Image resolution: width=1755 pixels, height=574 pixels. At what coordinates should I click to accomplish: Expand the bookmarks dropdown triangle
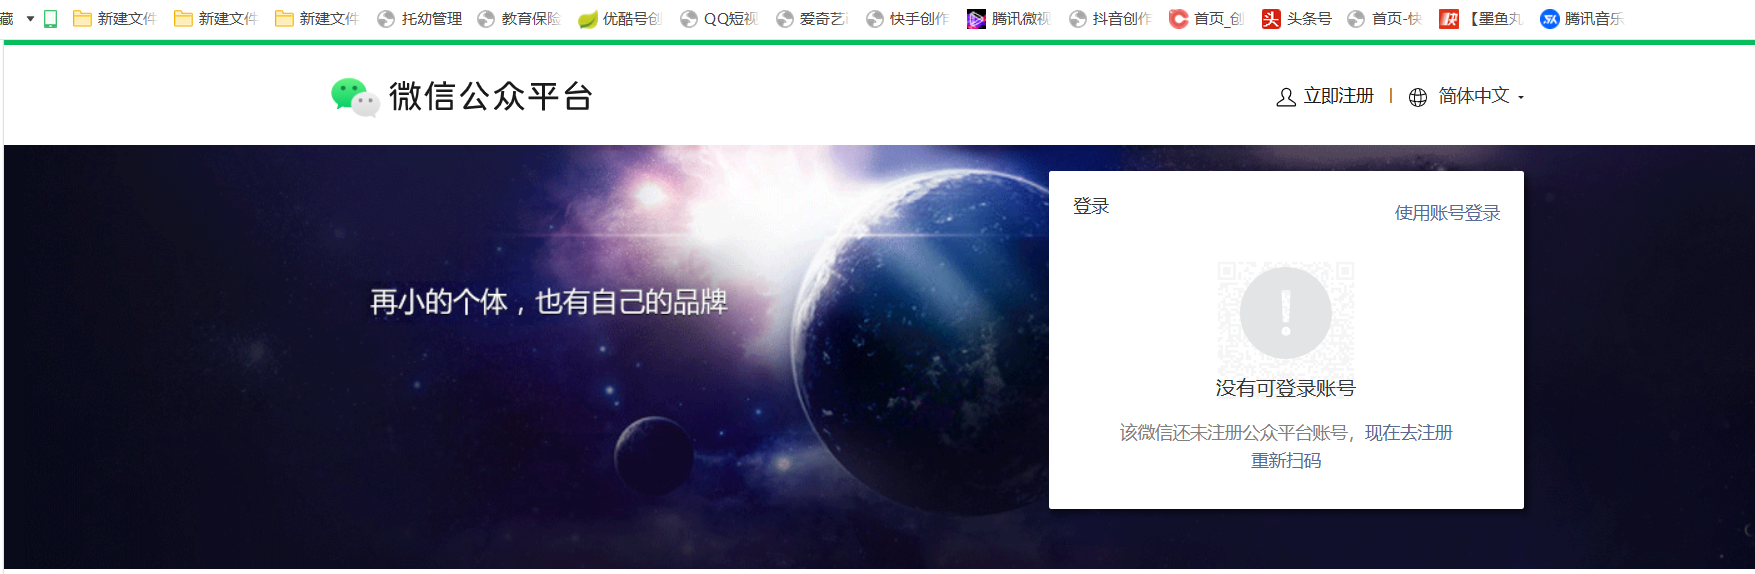coord(30,19)
